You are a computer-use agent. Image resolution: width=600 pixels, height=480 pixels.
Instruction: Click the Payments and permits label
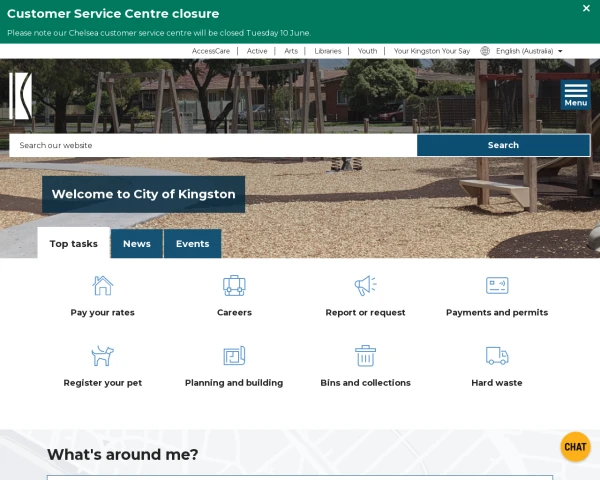pos(497,313)
